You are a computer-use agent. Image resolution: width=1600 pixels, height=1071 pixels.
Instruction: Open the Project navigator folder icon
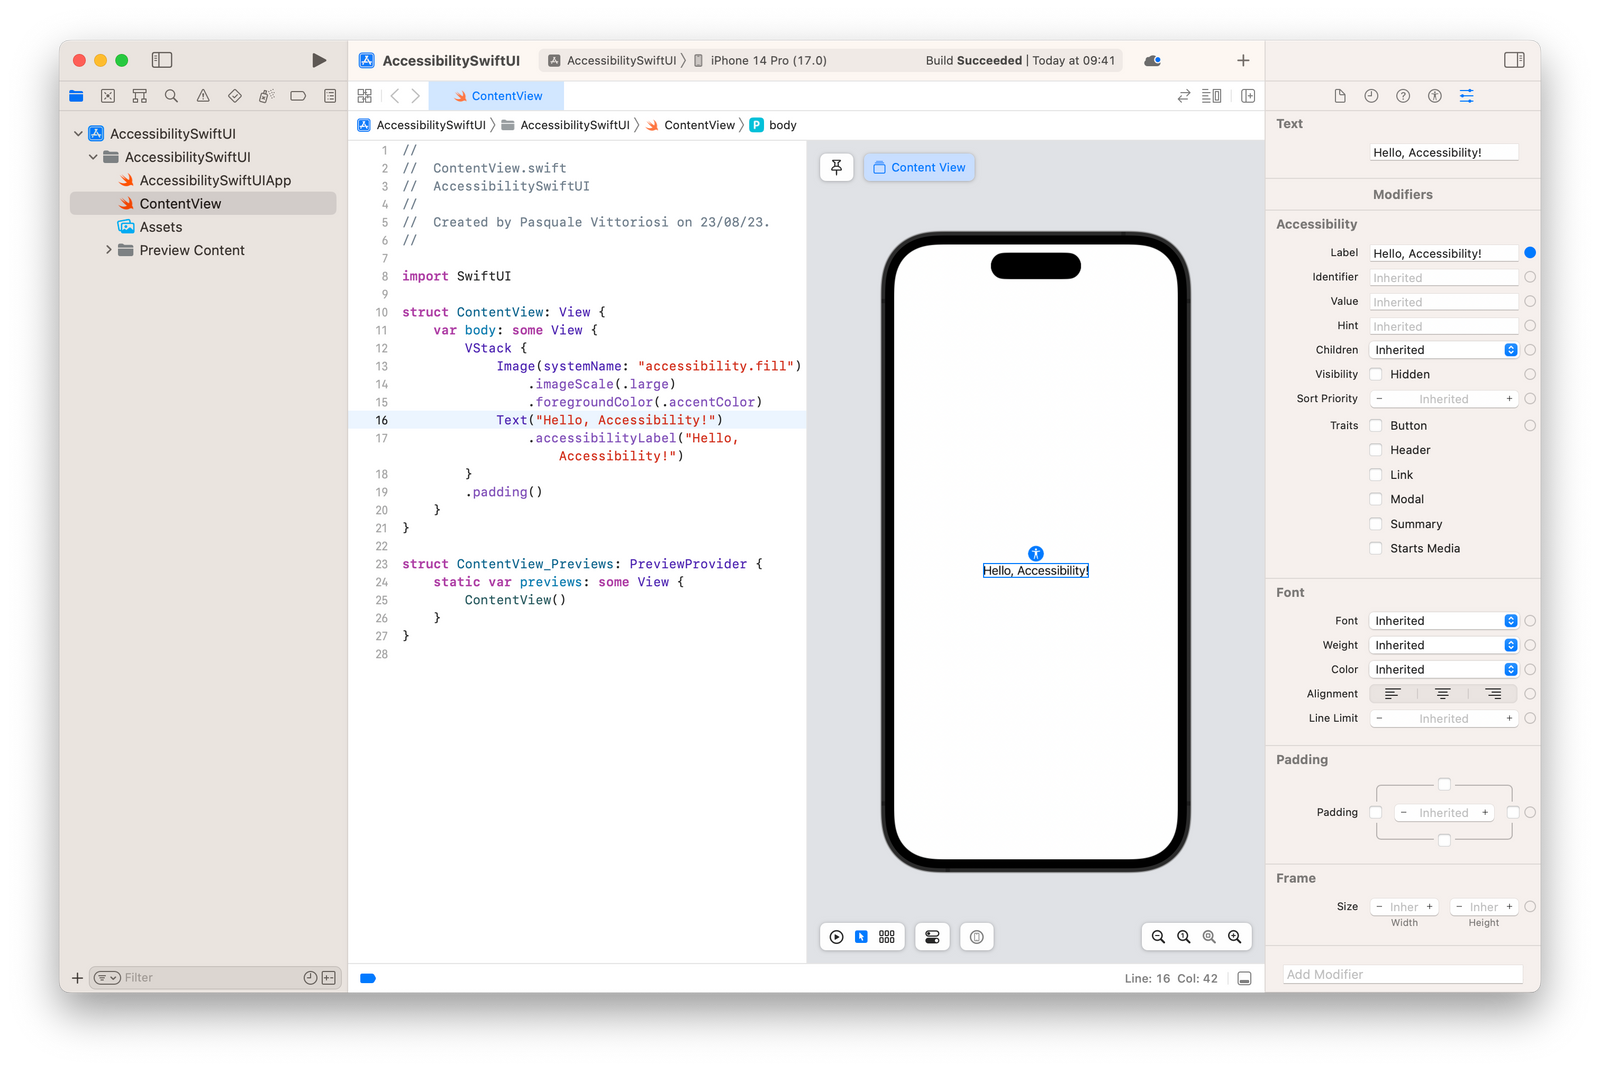[x=76, y=96]
